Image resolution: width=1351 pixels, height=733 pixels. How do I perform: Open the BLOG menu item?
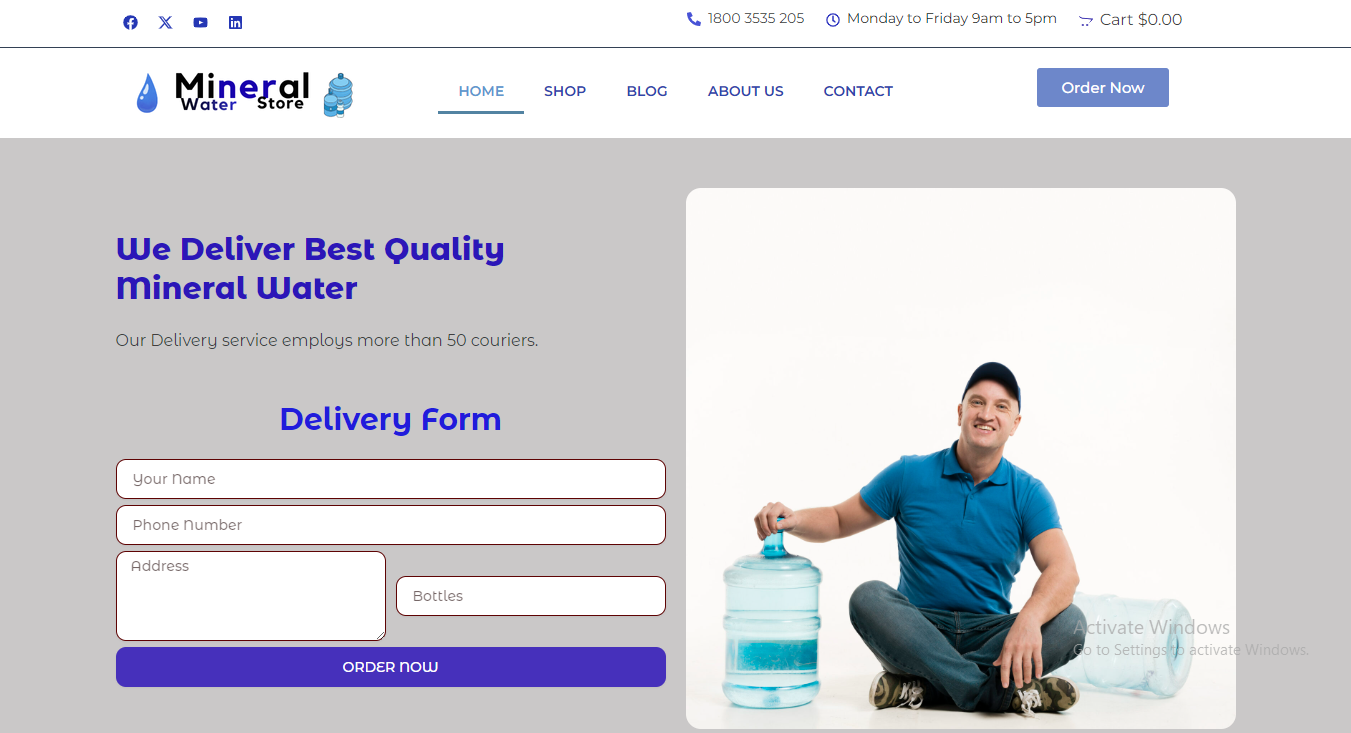(x=647, y=91)
